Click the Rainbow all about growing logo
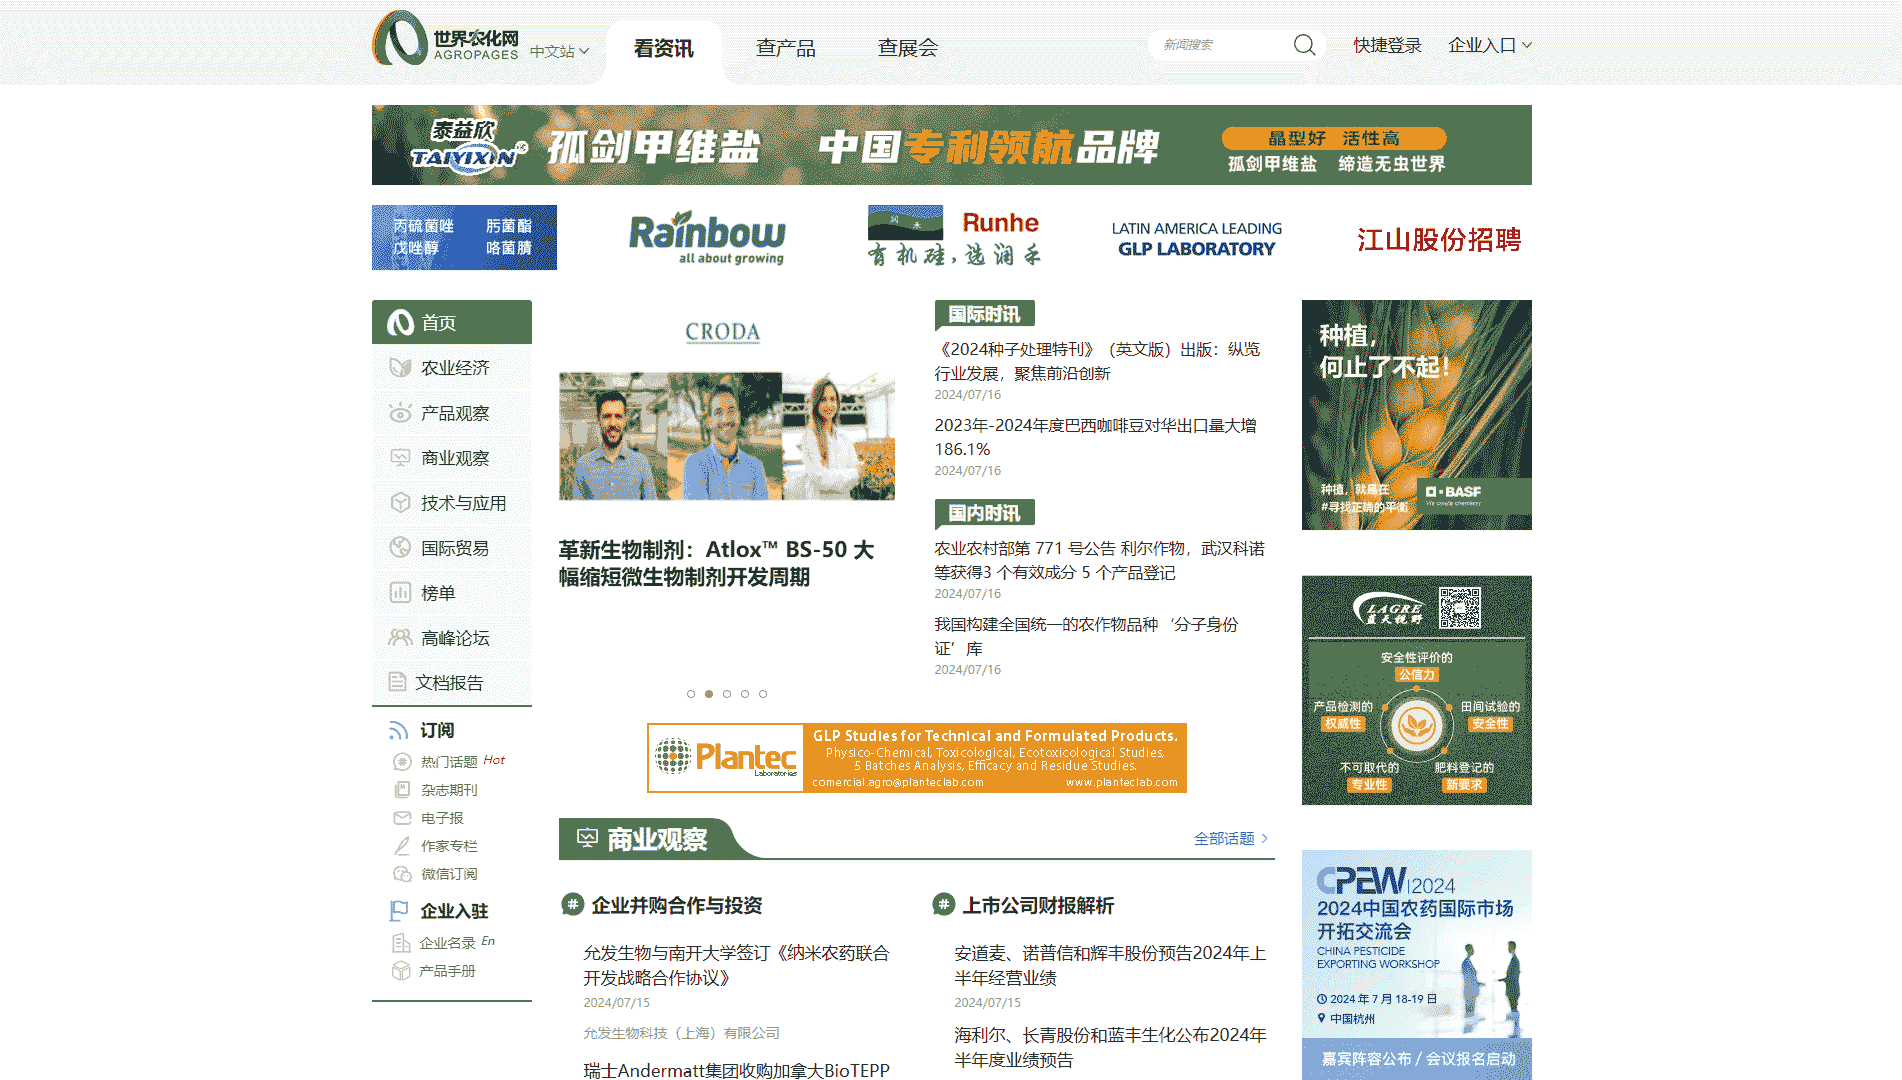Viewport: 1902px width, 1080px height. 707,237
